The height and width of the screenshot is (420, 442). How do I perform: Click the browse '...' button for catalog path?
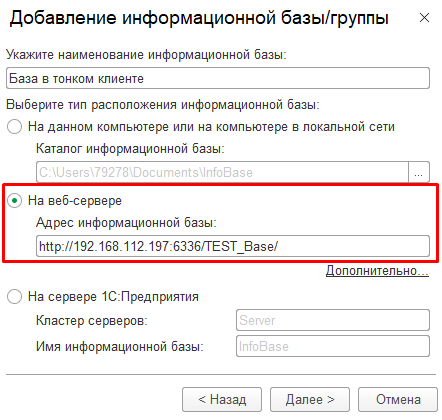click(419, 172)
